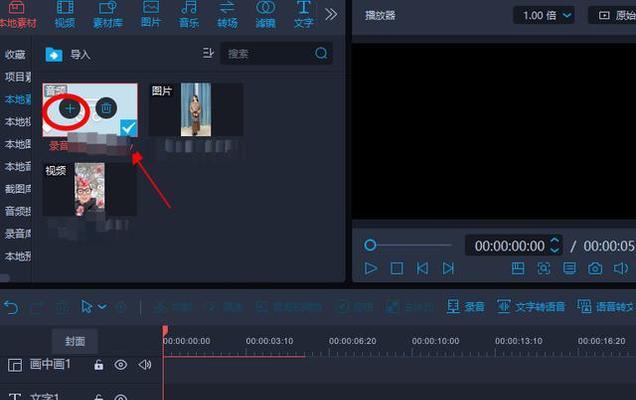The image size is (636, 400).
Task: Jump to the next frame
Action: [448, 269]
